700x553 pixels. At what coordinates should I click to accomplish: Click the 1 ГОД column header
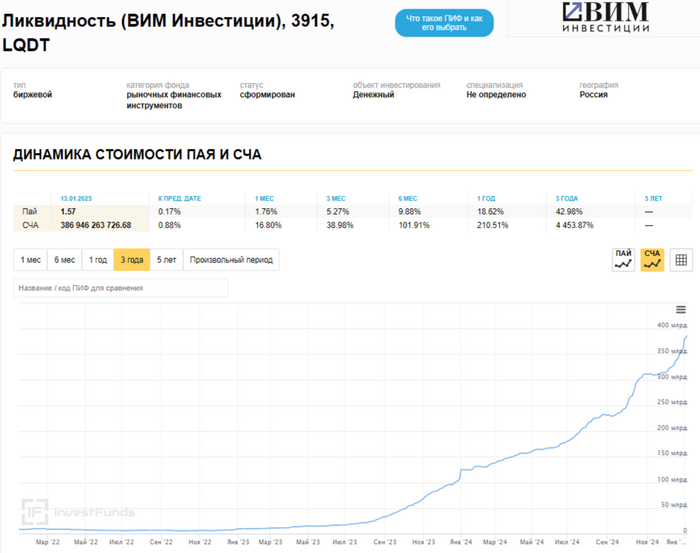(x=486, y=199)
